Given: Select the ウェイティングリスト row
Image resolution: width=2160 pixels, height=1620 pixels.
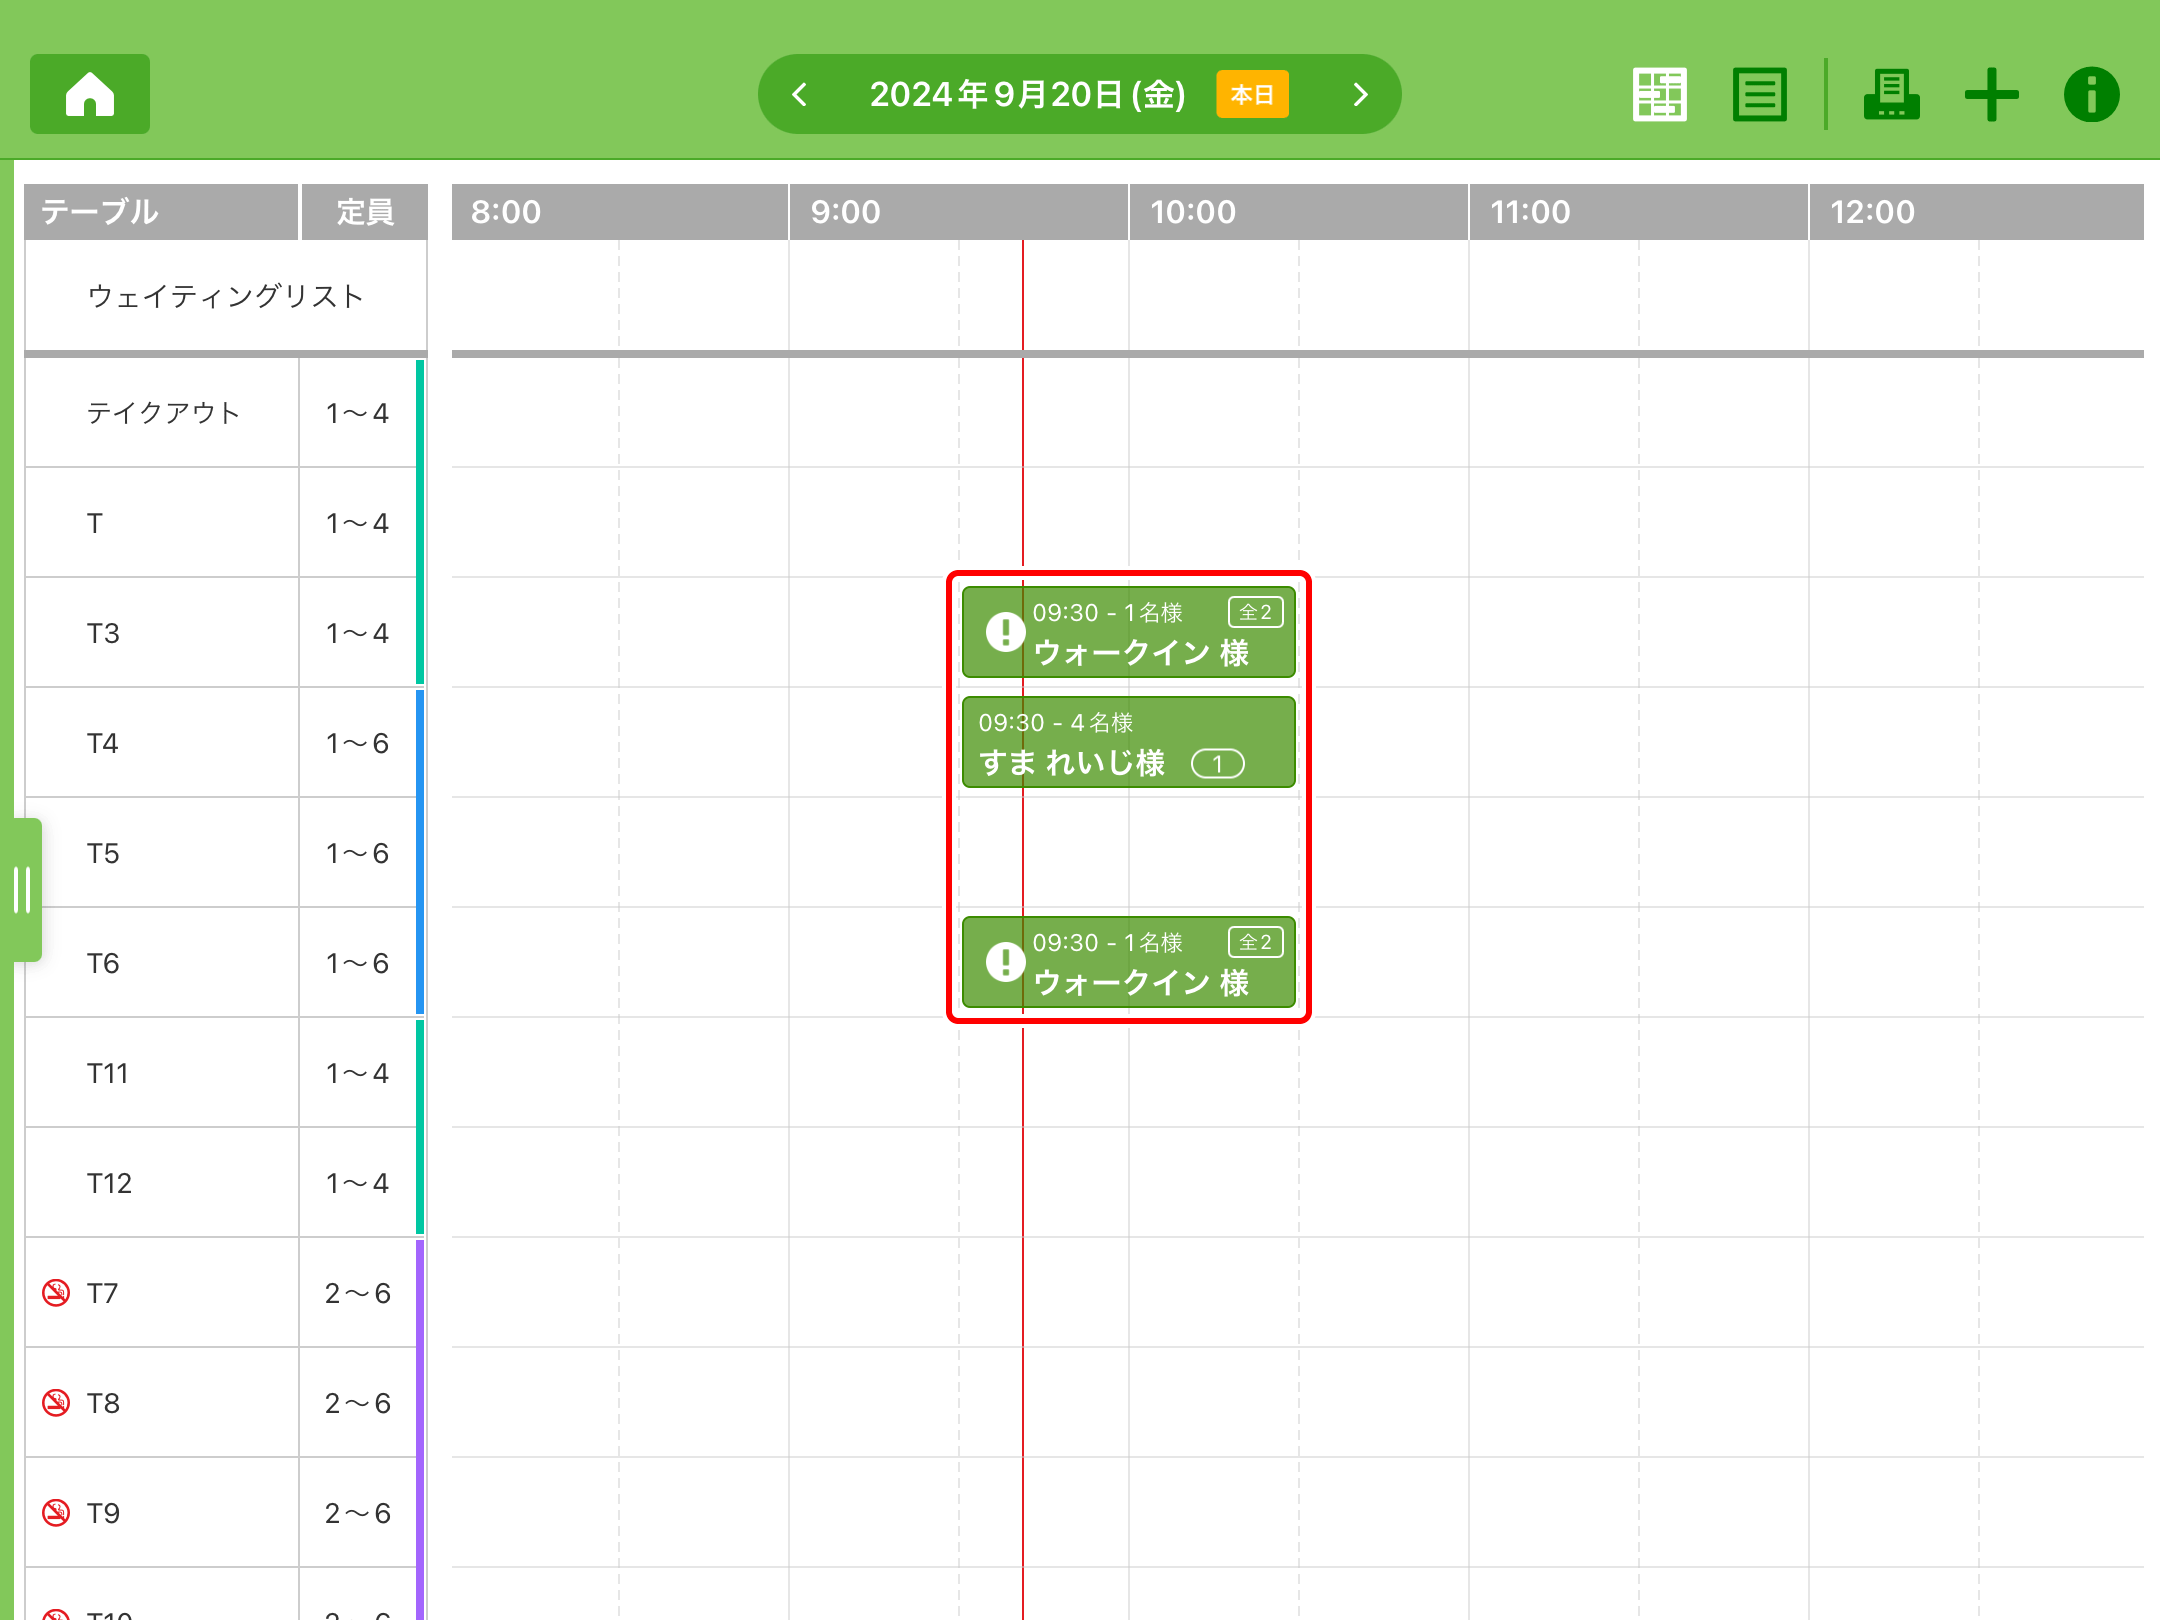Looking at the screenshot, I should [225, 296].
